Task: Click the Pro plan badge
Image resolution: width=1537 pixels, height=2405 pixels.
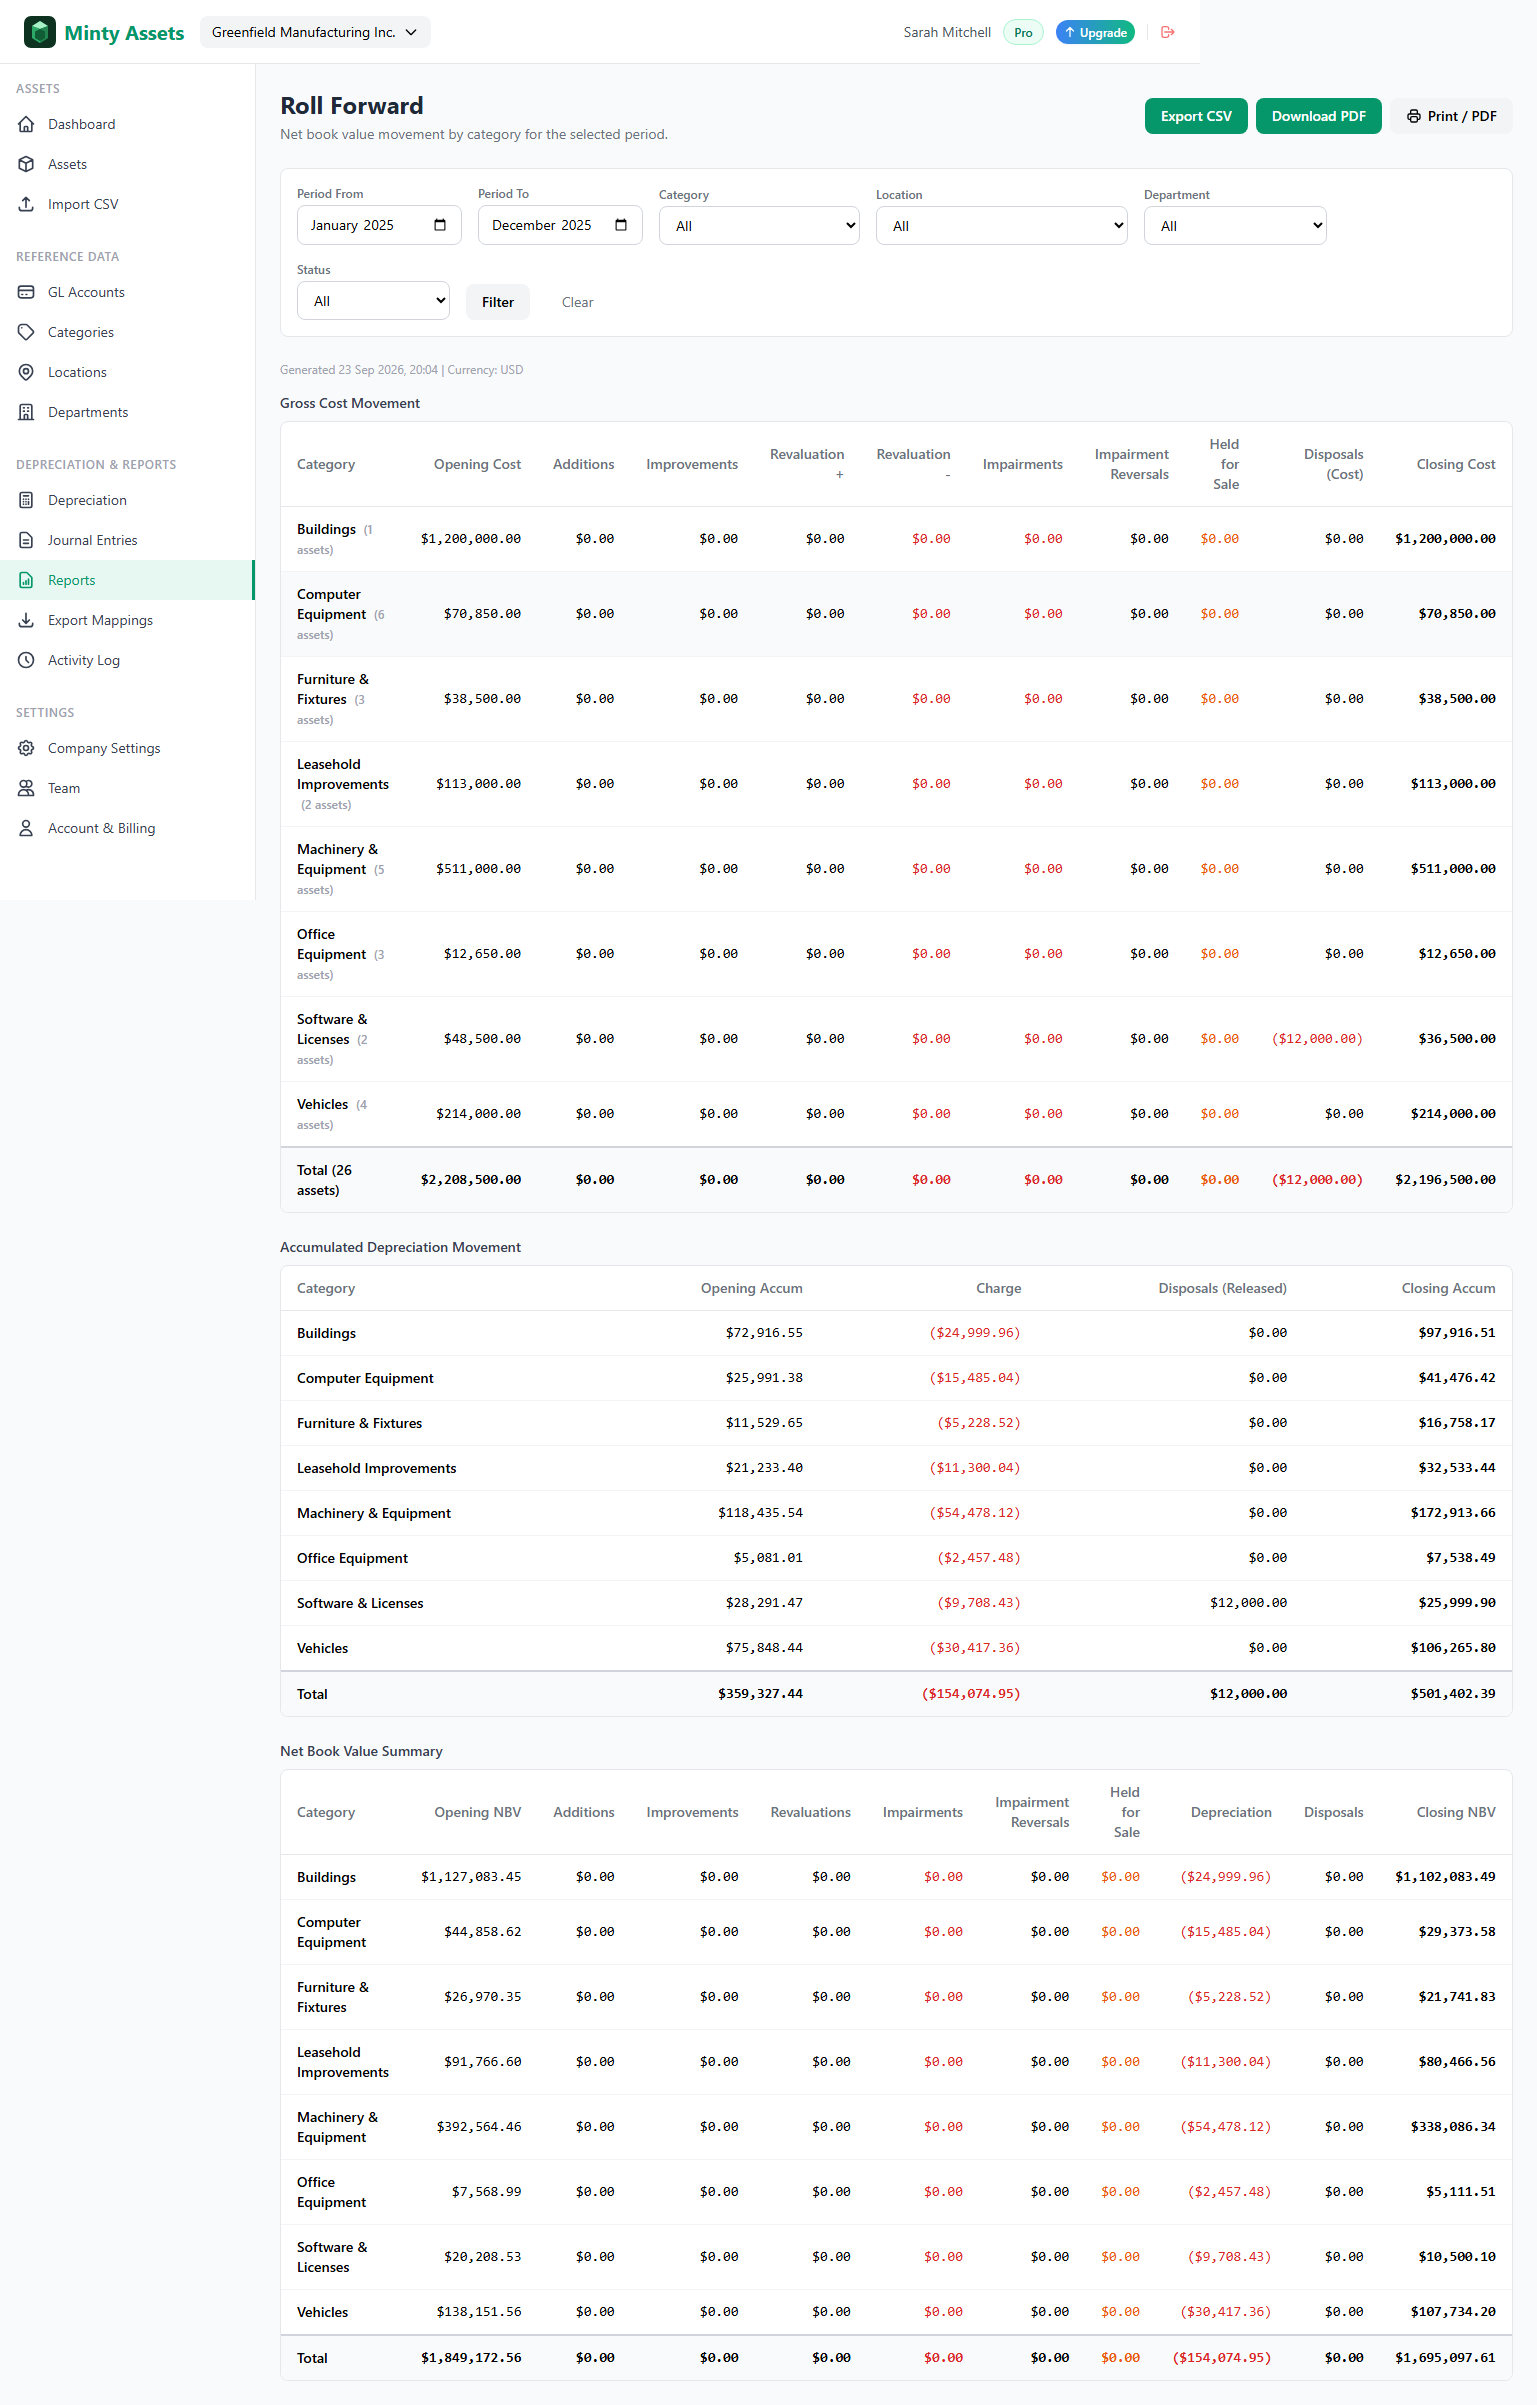Action: click(1023, 32)
